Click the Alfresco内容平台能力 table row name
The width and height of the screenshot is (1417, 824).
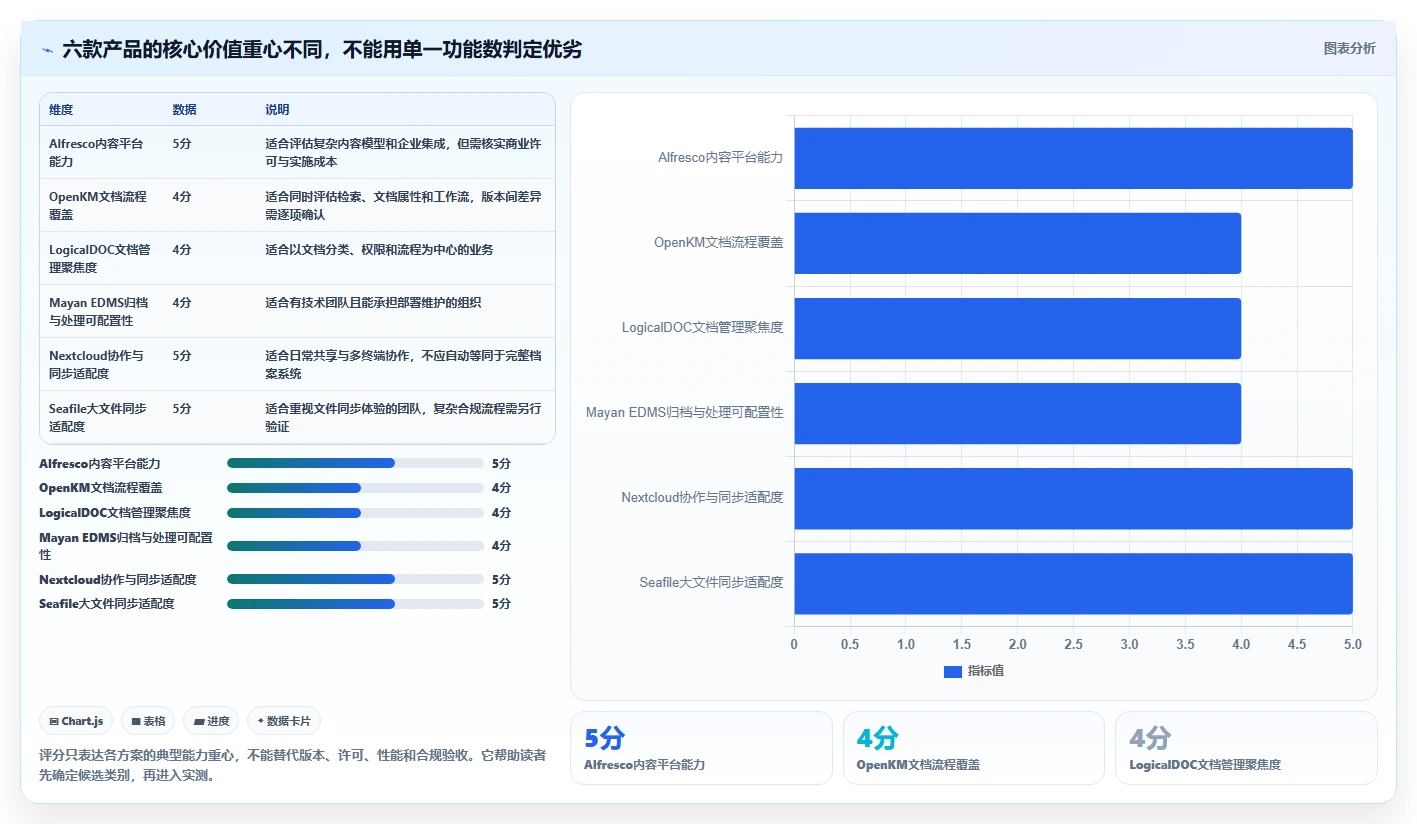pyautogui.click(x=96, y=152)
